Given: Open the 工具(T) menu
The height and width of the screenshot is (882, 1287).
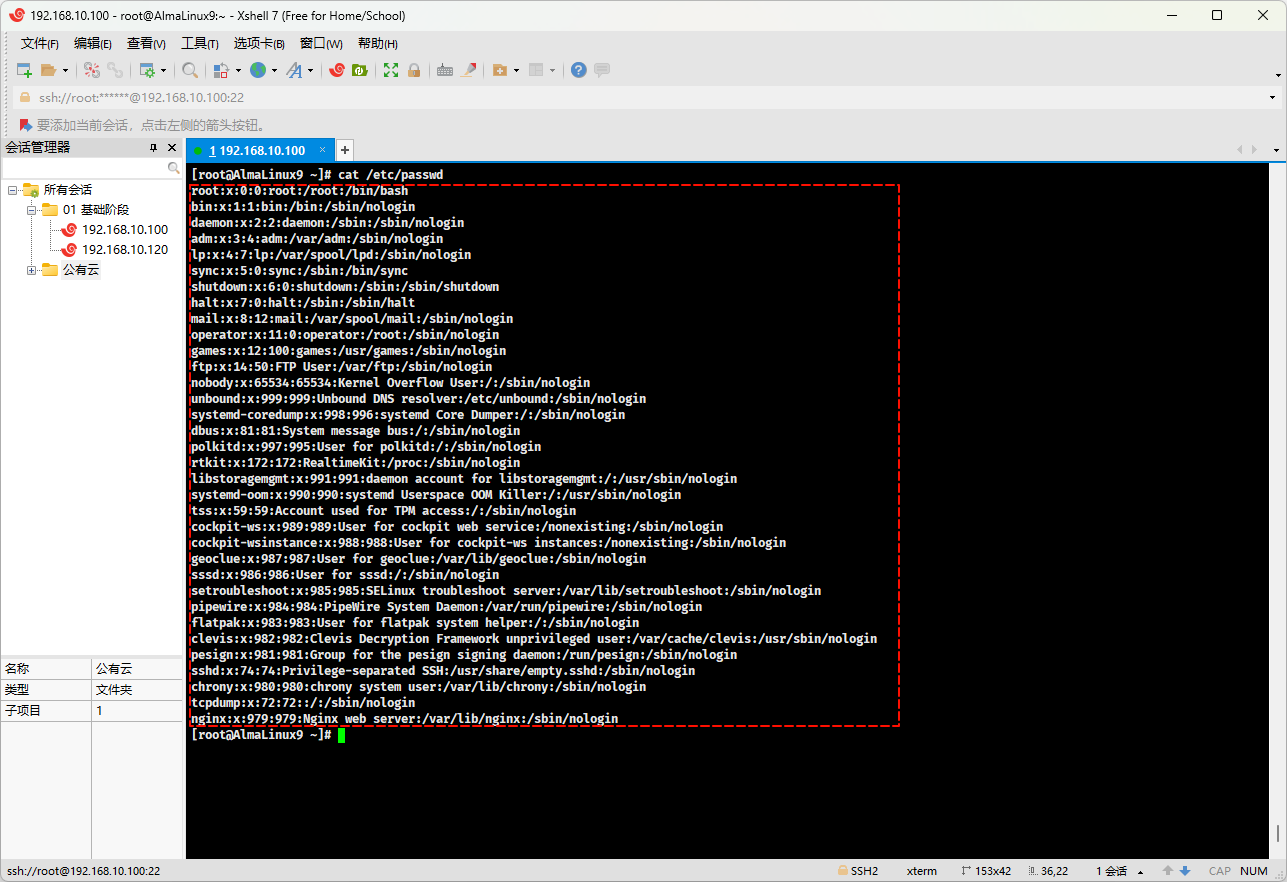Looking at the screenshot, I should pyautogui.click(x=199, y=43).
